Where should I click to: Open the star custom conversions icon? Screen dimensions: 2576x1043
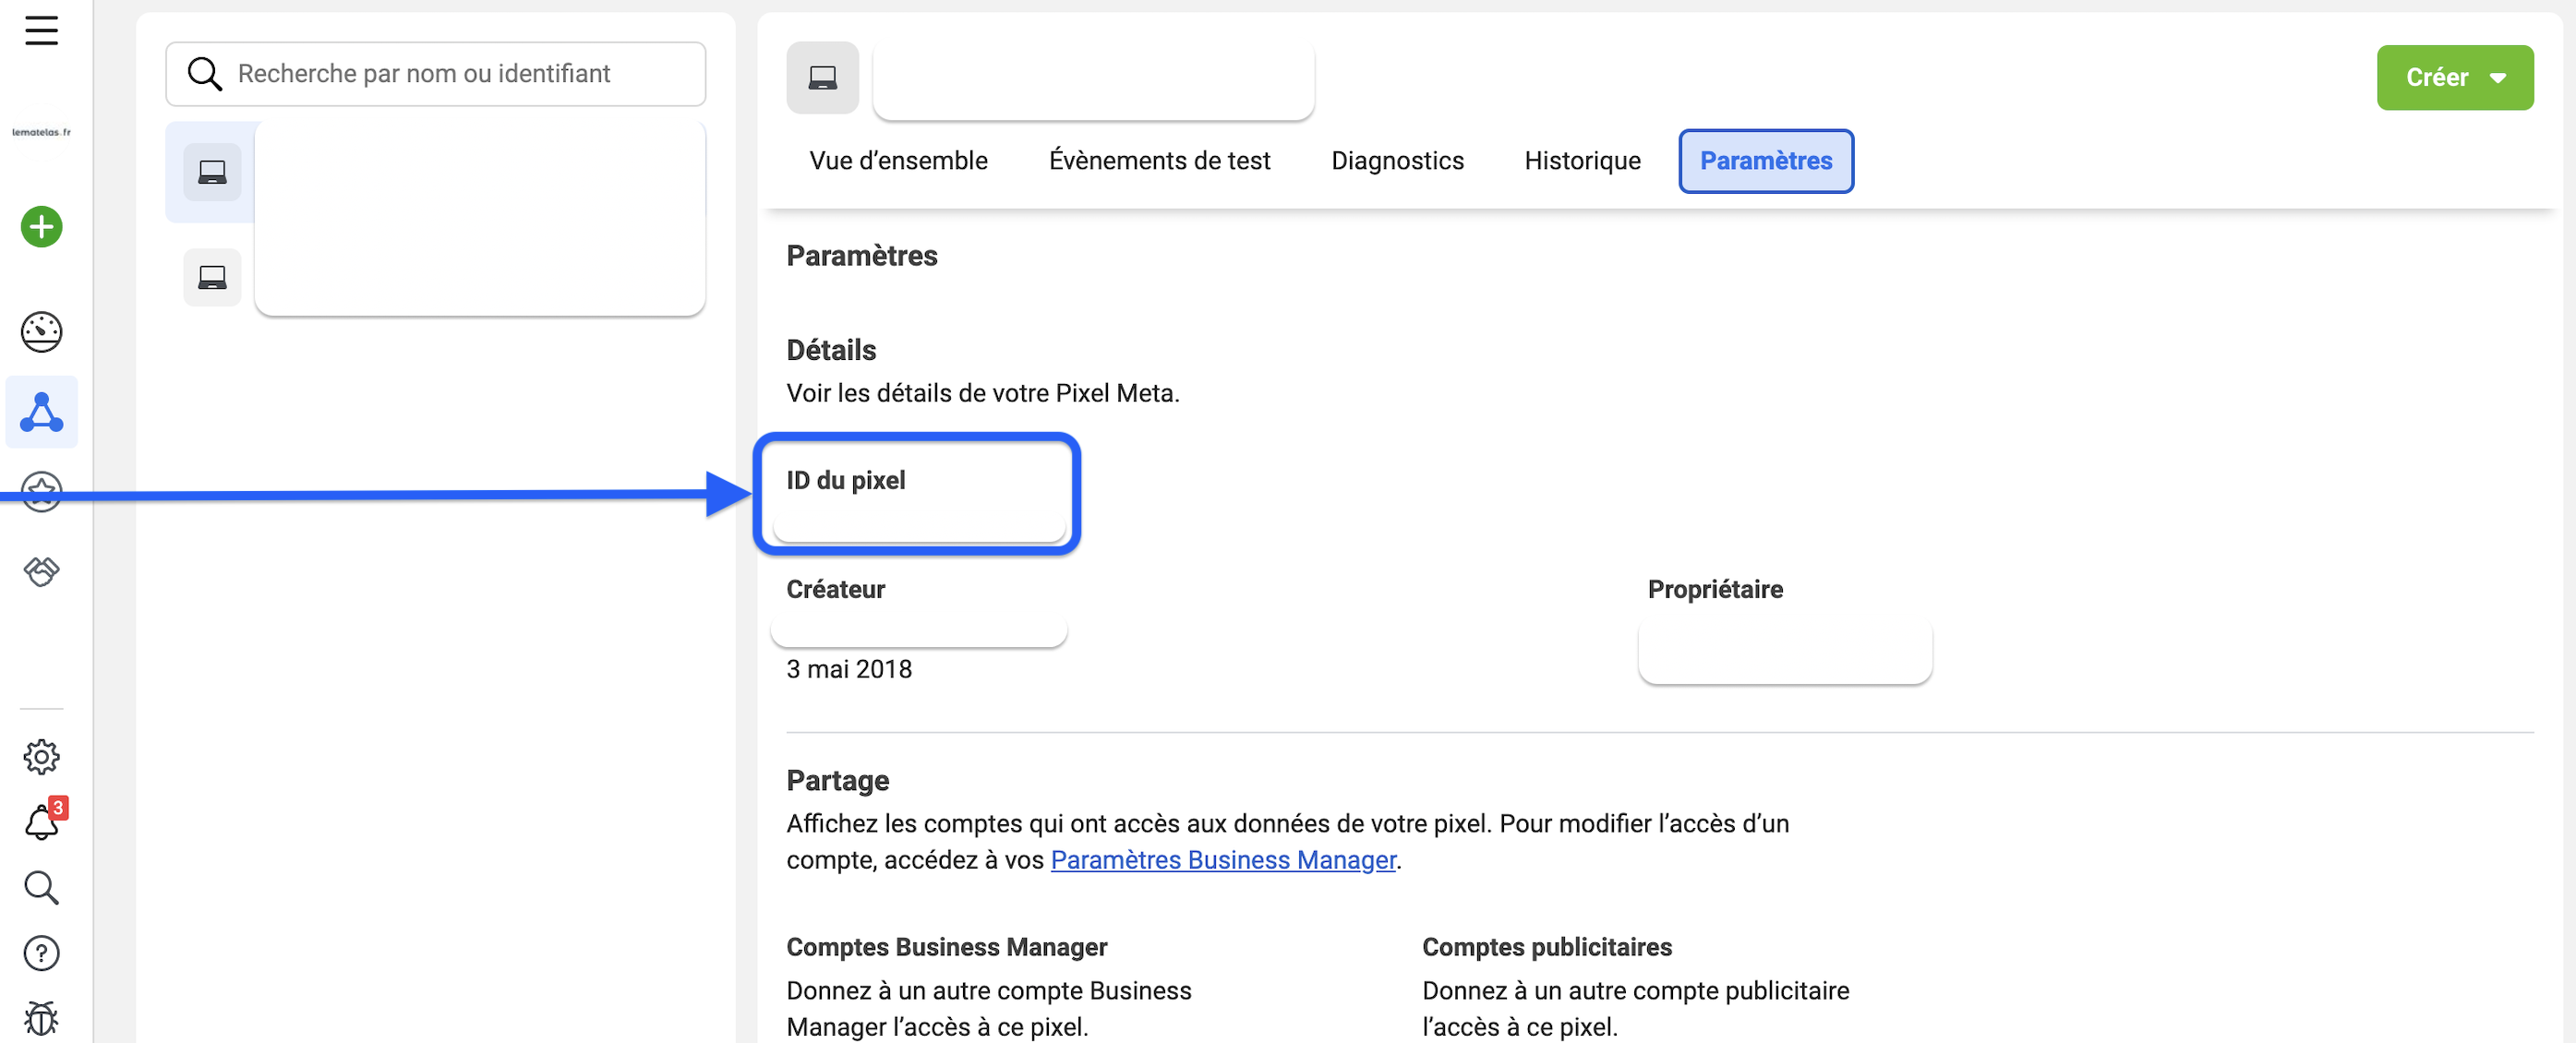pyautogui.click(x=41, y=492)
